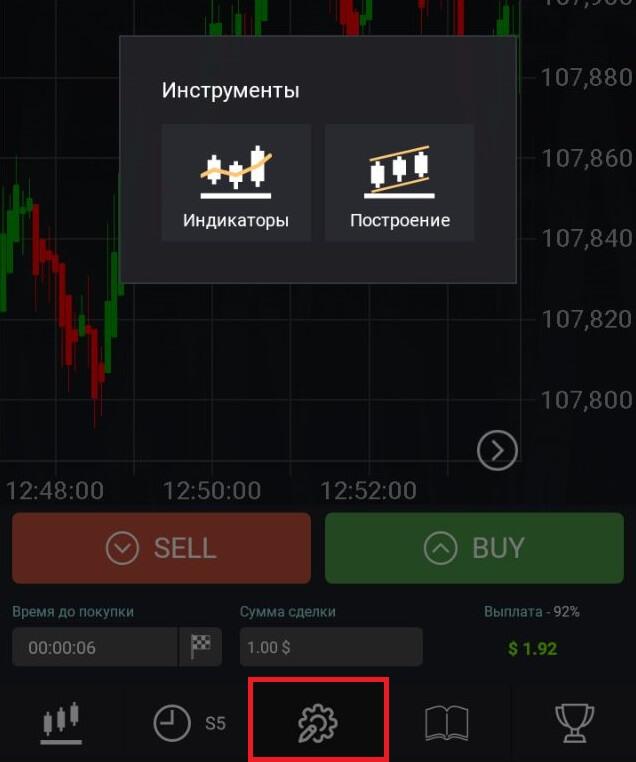Click the 12:50:00 time axis label
The height and width of the screenshot is (762, 636).
tap(211, 490)
